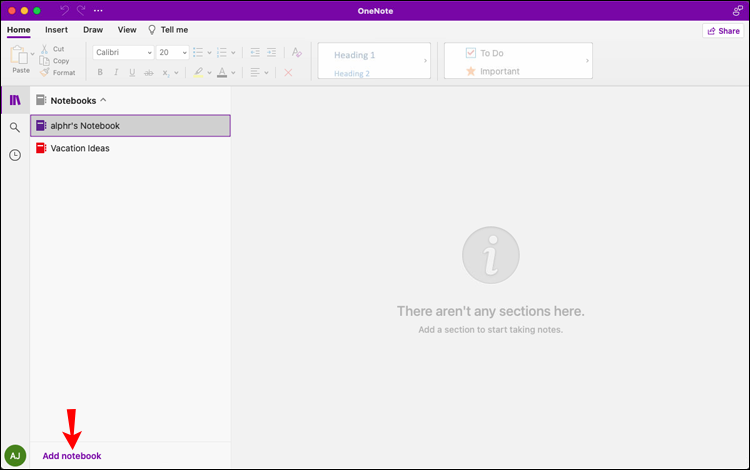Apply the To Do checkbox tag

pyautogui.click(x=485, y=53)
